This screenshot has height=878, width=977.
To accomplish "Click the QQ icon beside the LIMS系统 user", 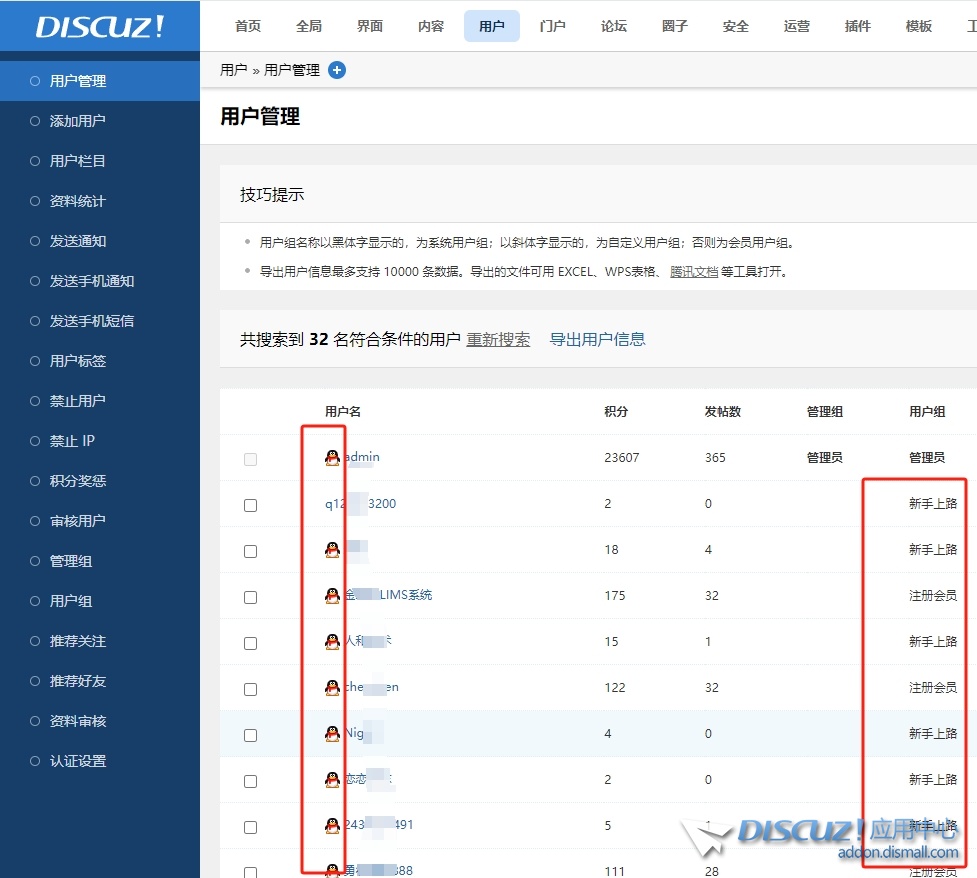I will (x=333, y=596).
